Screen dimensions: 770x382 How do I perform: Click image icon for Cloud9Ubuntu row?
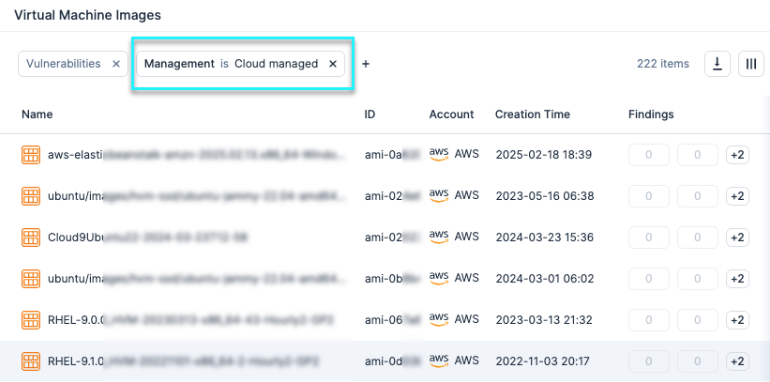pos(31,237)
